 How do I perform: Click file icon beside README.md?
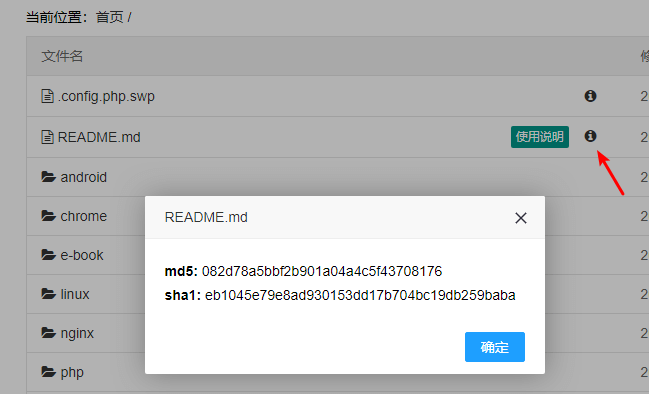(48, 137)
